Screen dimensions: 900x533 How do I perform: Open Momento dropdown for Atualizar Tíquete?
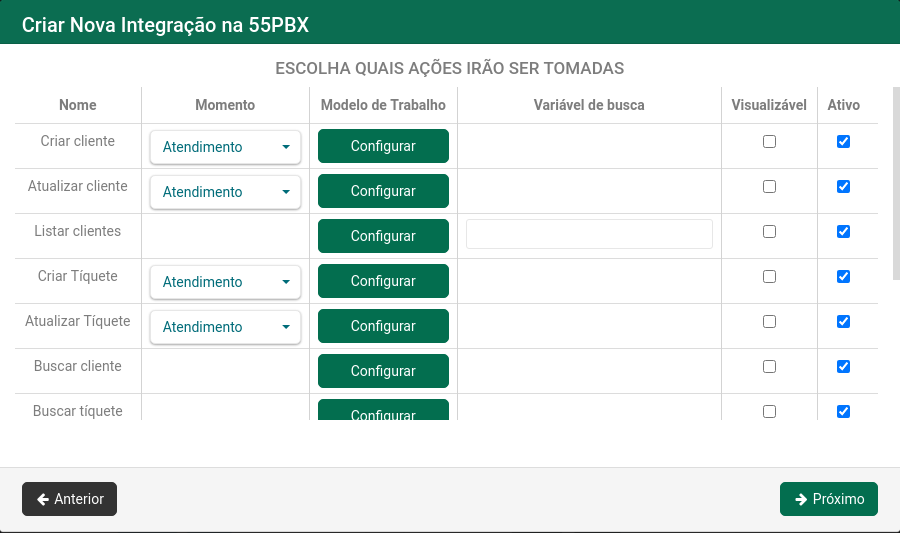[225, 326]
